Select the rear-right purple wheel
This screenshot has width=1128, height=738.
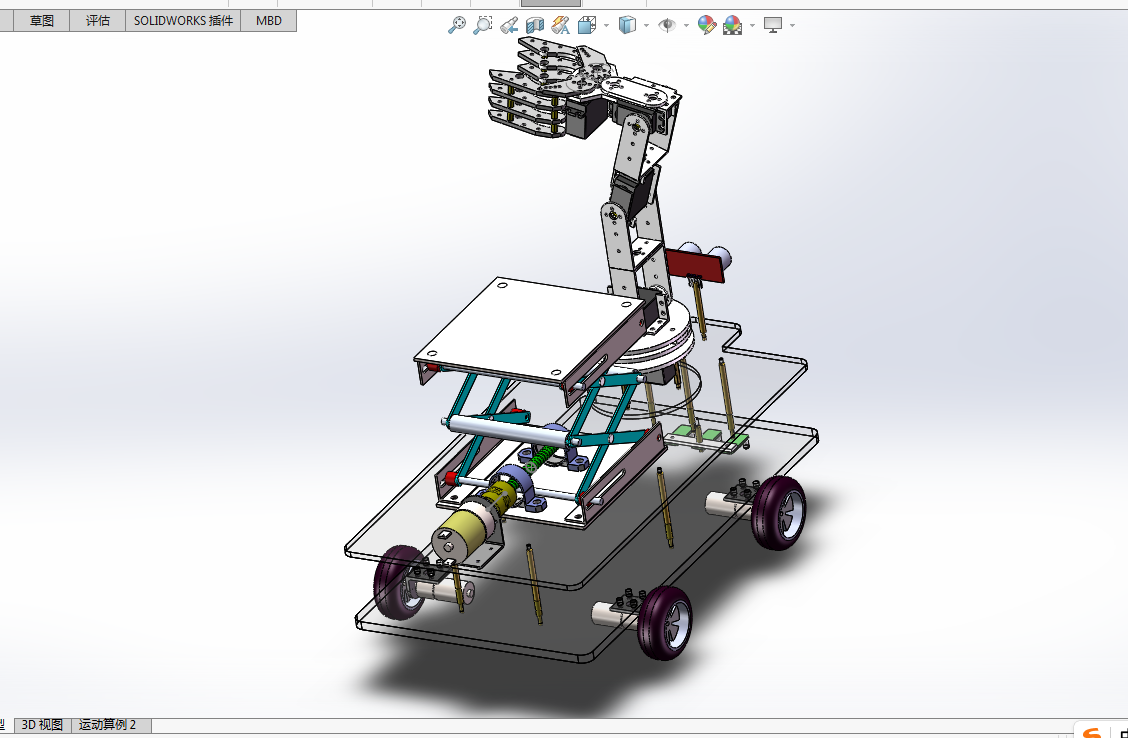pyautogui.click(x=779, y=512)
